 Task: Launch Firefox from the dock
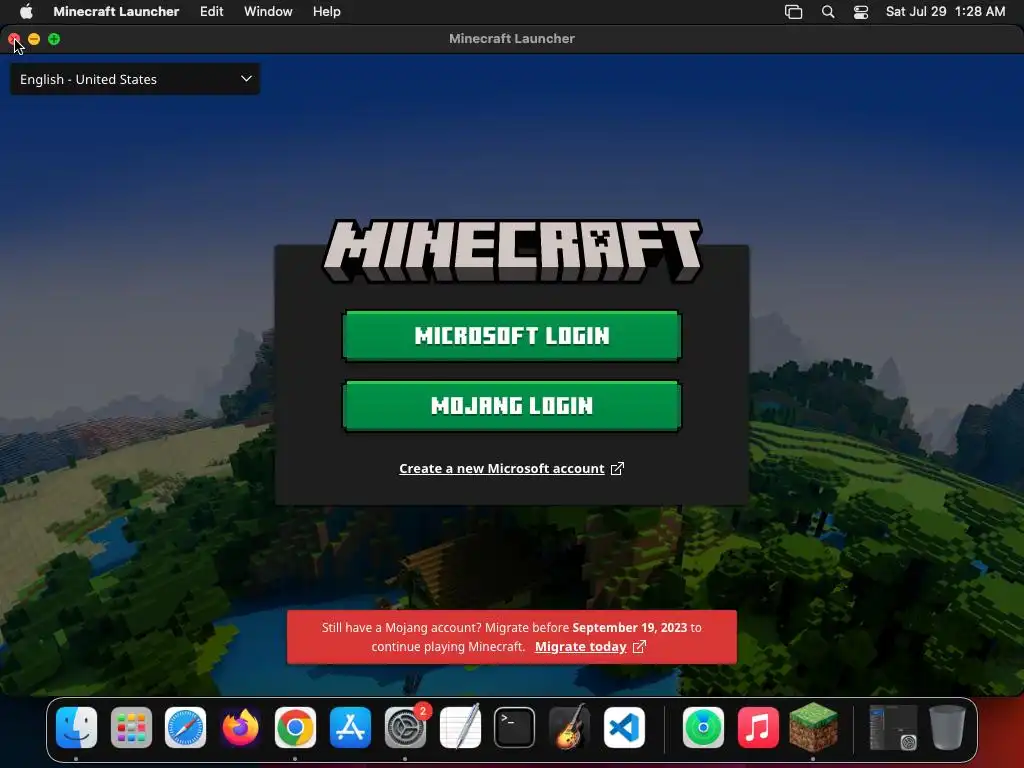tap(240, 727)
